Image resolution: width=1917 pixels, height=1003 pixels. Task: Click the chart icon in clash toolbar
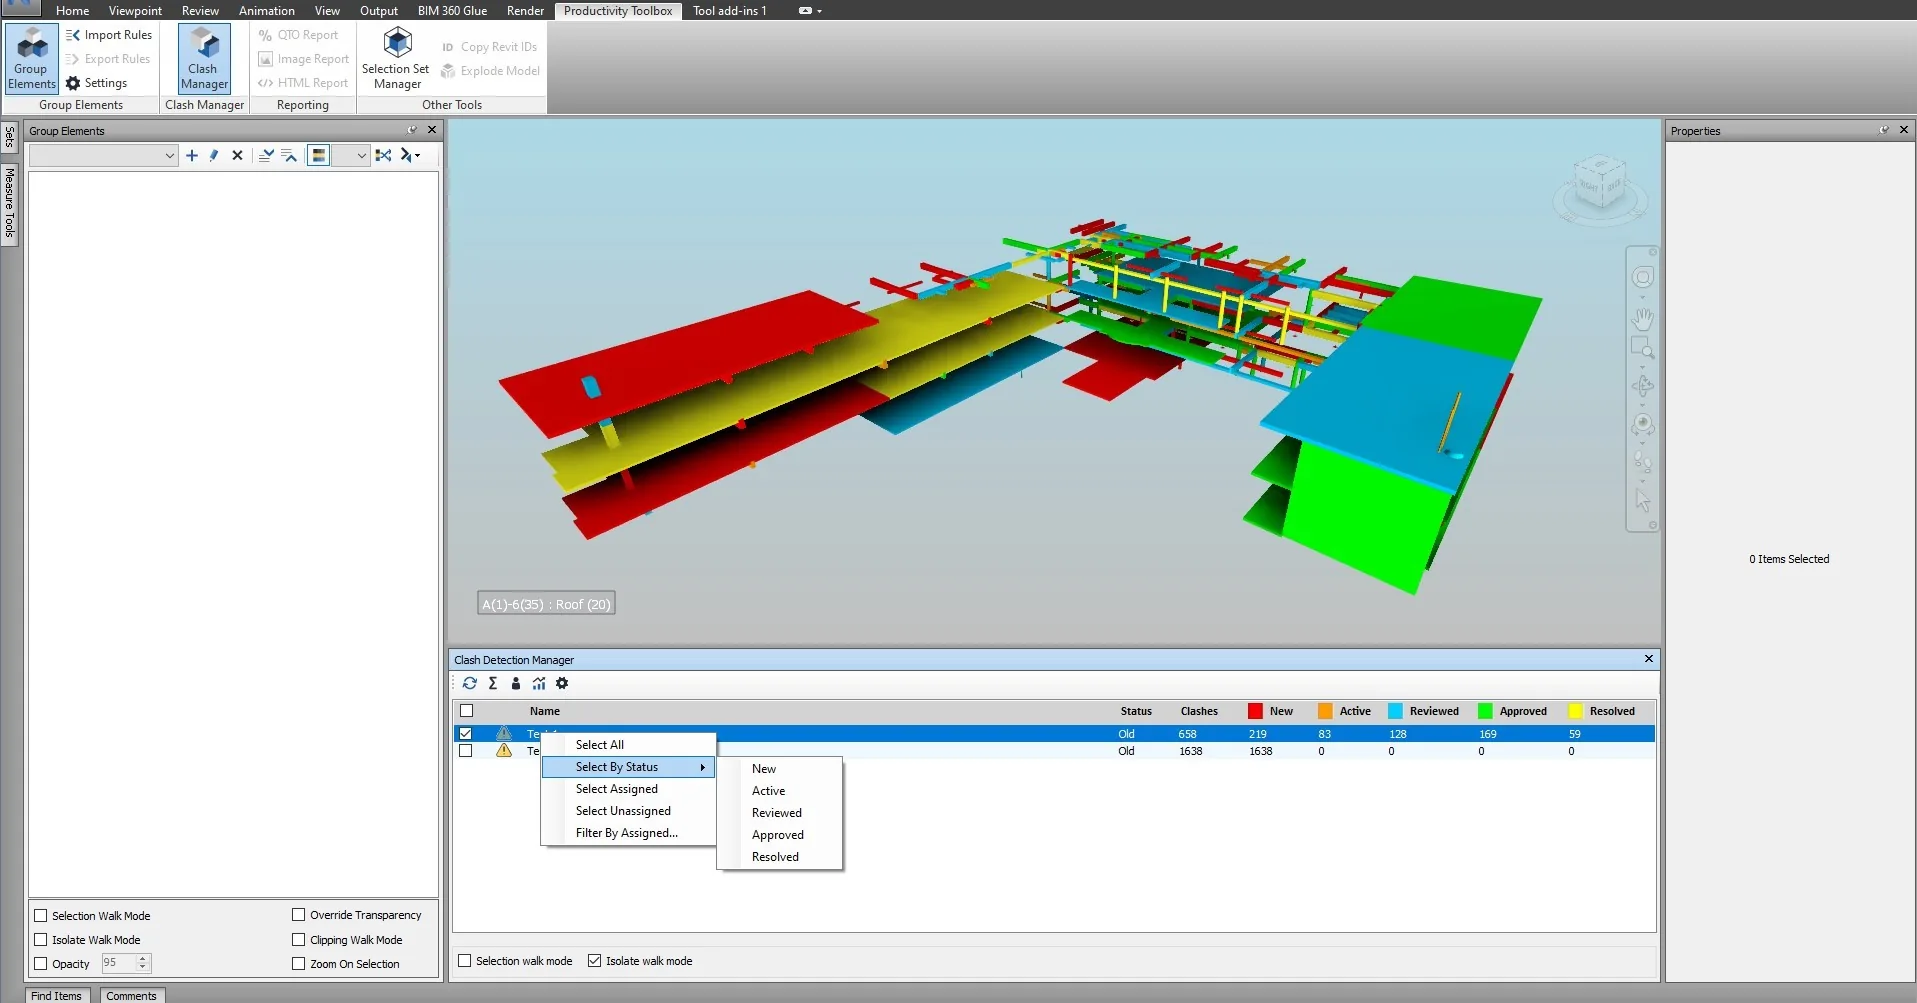point(539,683)
